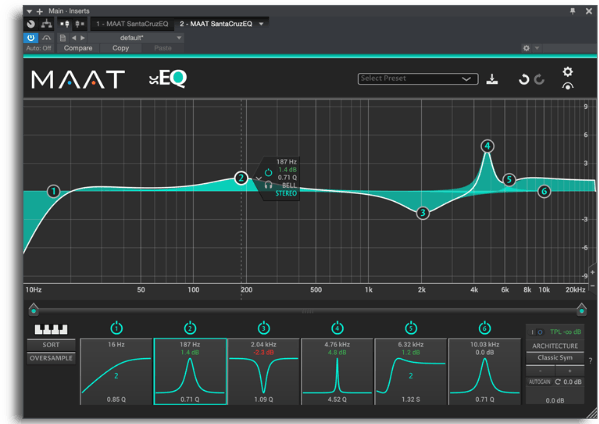Click the 0.0 dB output gain value
Screen dimensions: 599x424
pyautogui.click(x=555, y=400)
